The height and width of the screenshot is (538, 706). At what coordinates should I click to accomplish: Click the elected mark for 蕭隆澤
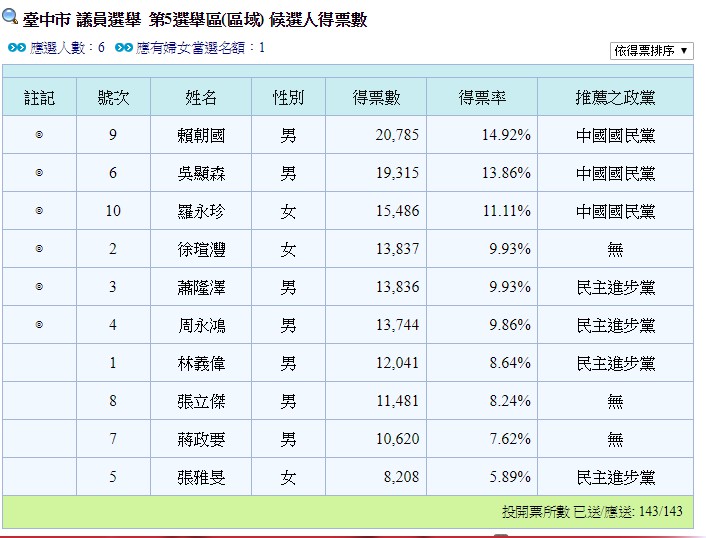coord(39,287)
